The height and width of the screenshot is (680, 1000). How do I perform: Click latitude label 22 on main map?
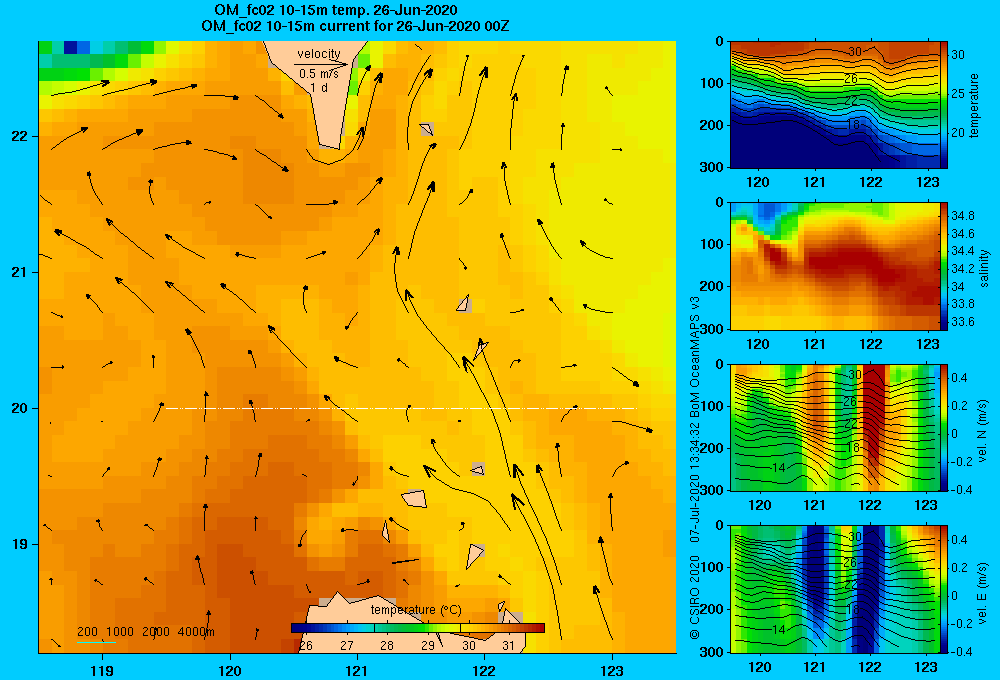[20, 136]
